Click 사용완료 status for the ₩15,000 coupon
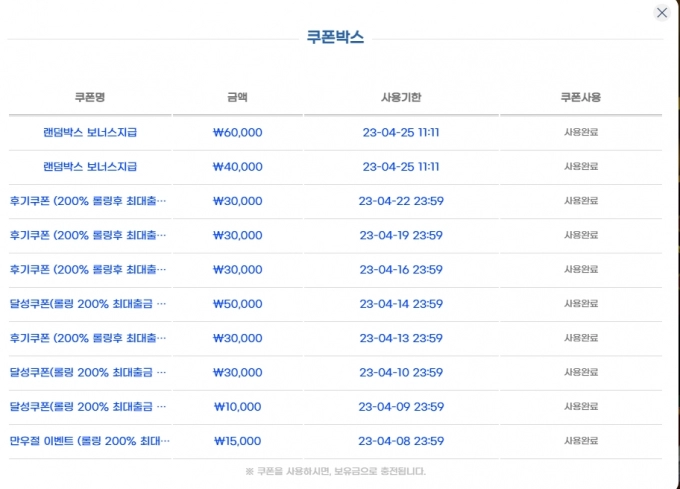This screenshot has height=489, width=680. pyautogui.click(x=581, y=441)
